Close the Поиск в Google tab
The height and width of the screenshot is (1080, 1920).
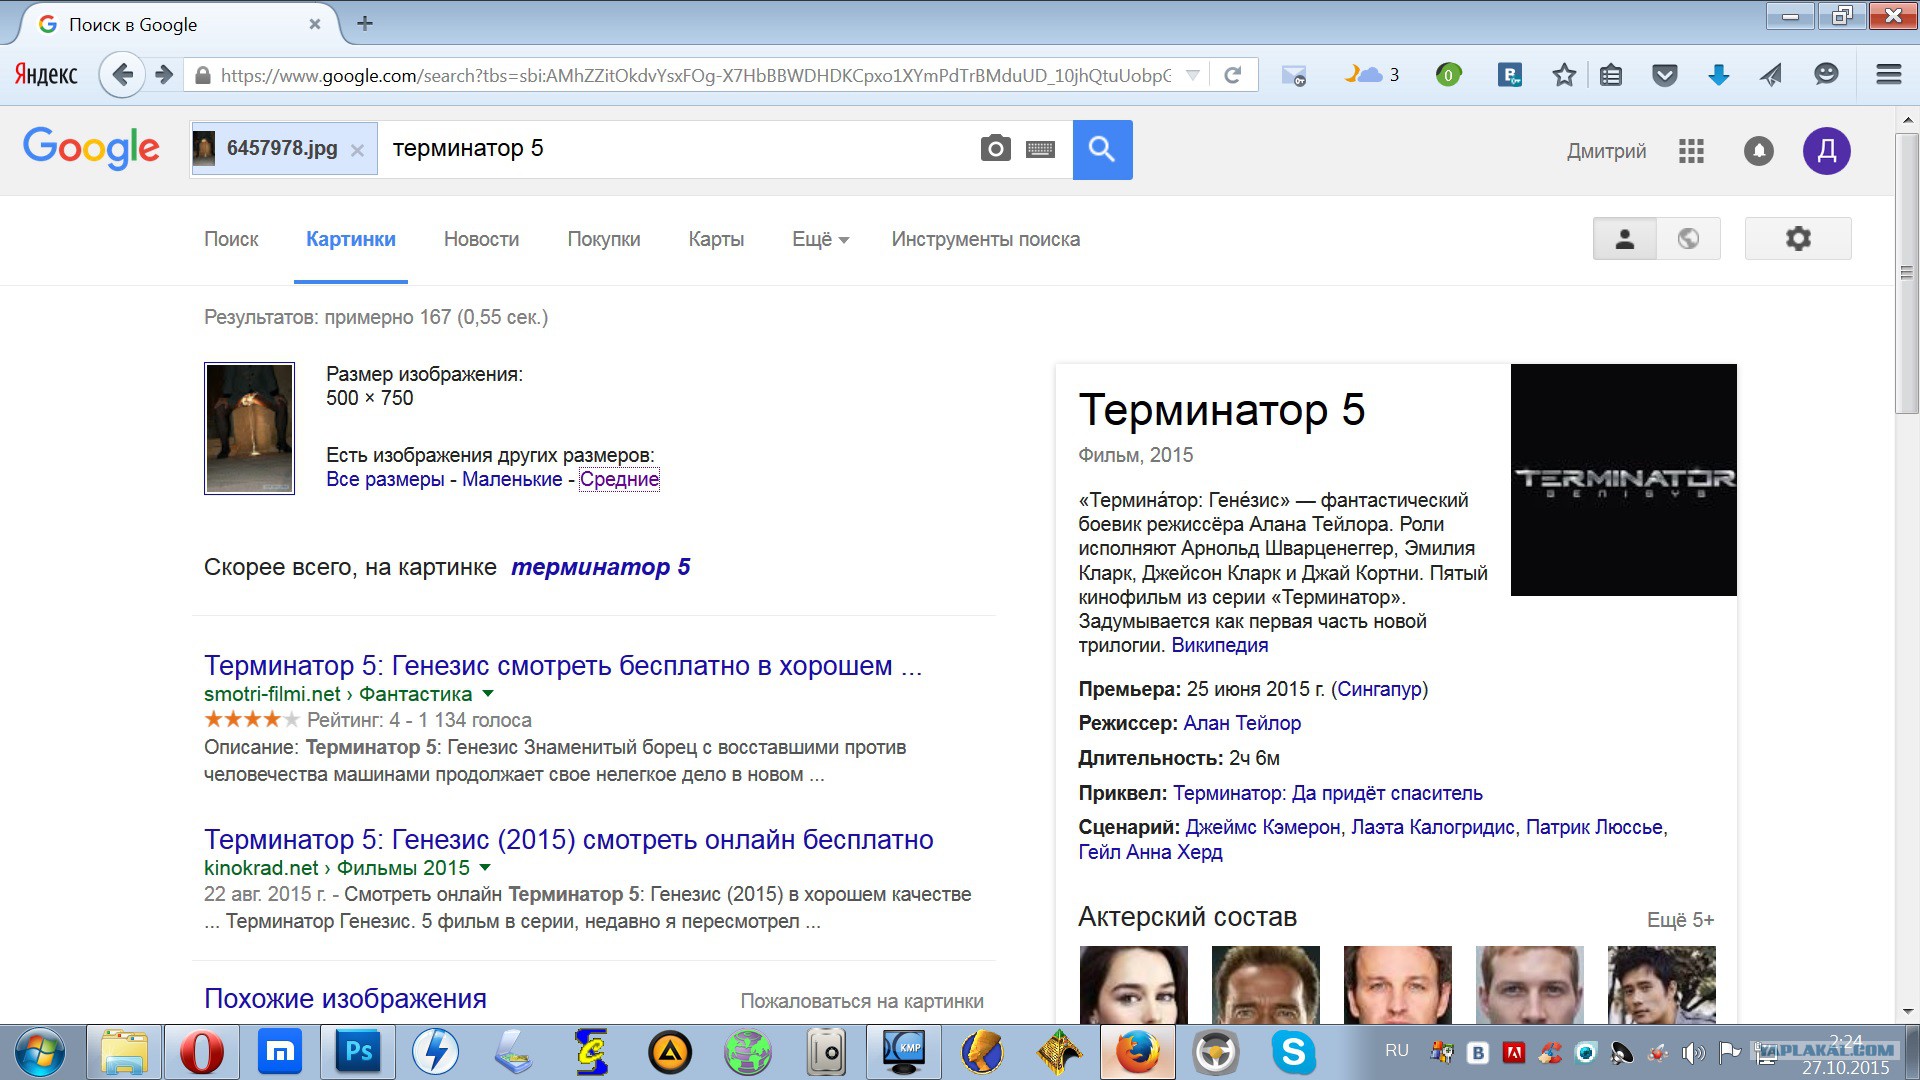click(315, 24)
